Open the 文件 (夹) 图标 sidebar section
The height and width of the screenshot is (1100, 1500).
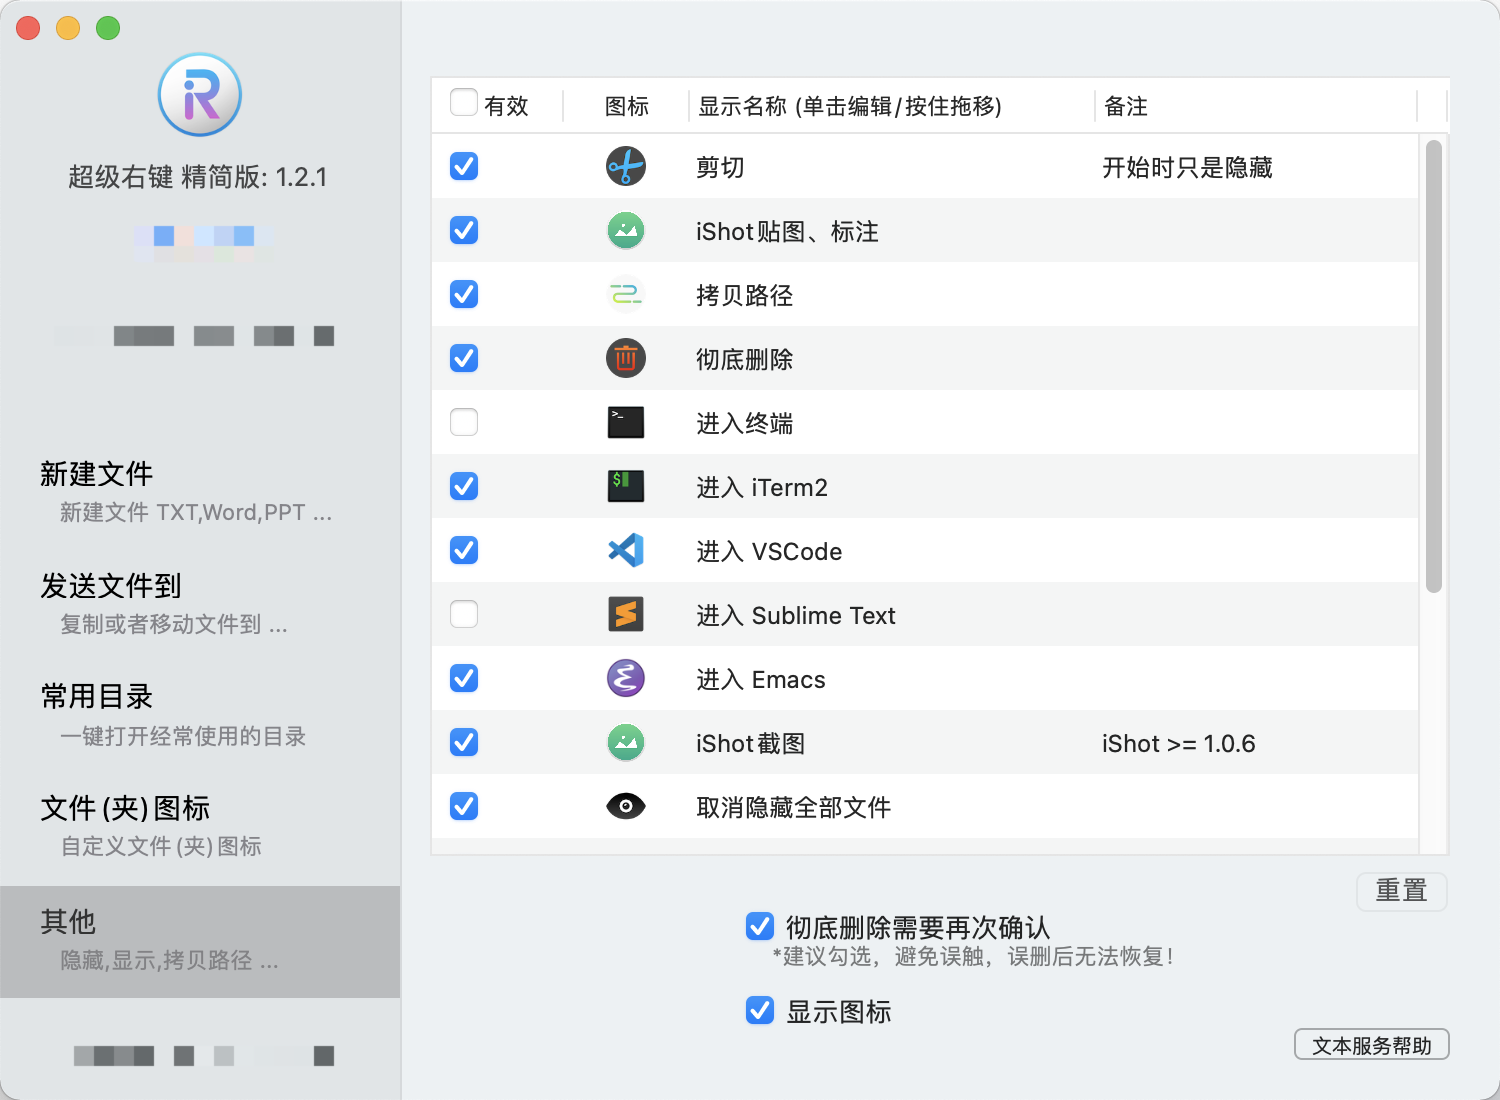[x=200, y=827]
